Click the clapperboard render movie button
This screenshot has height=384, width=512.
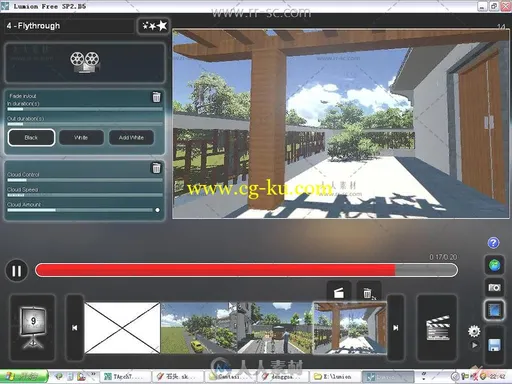pyautogui.click(x=437, y=328)
